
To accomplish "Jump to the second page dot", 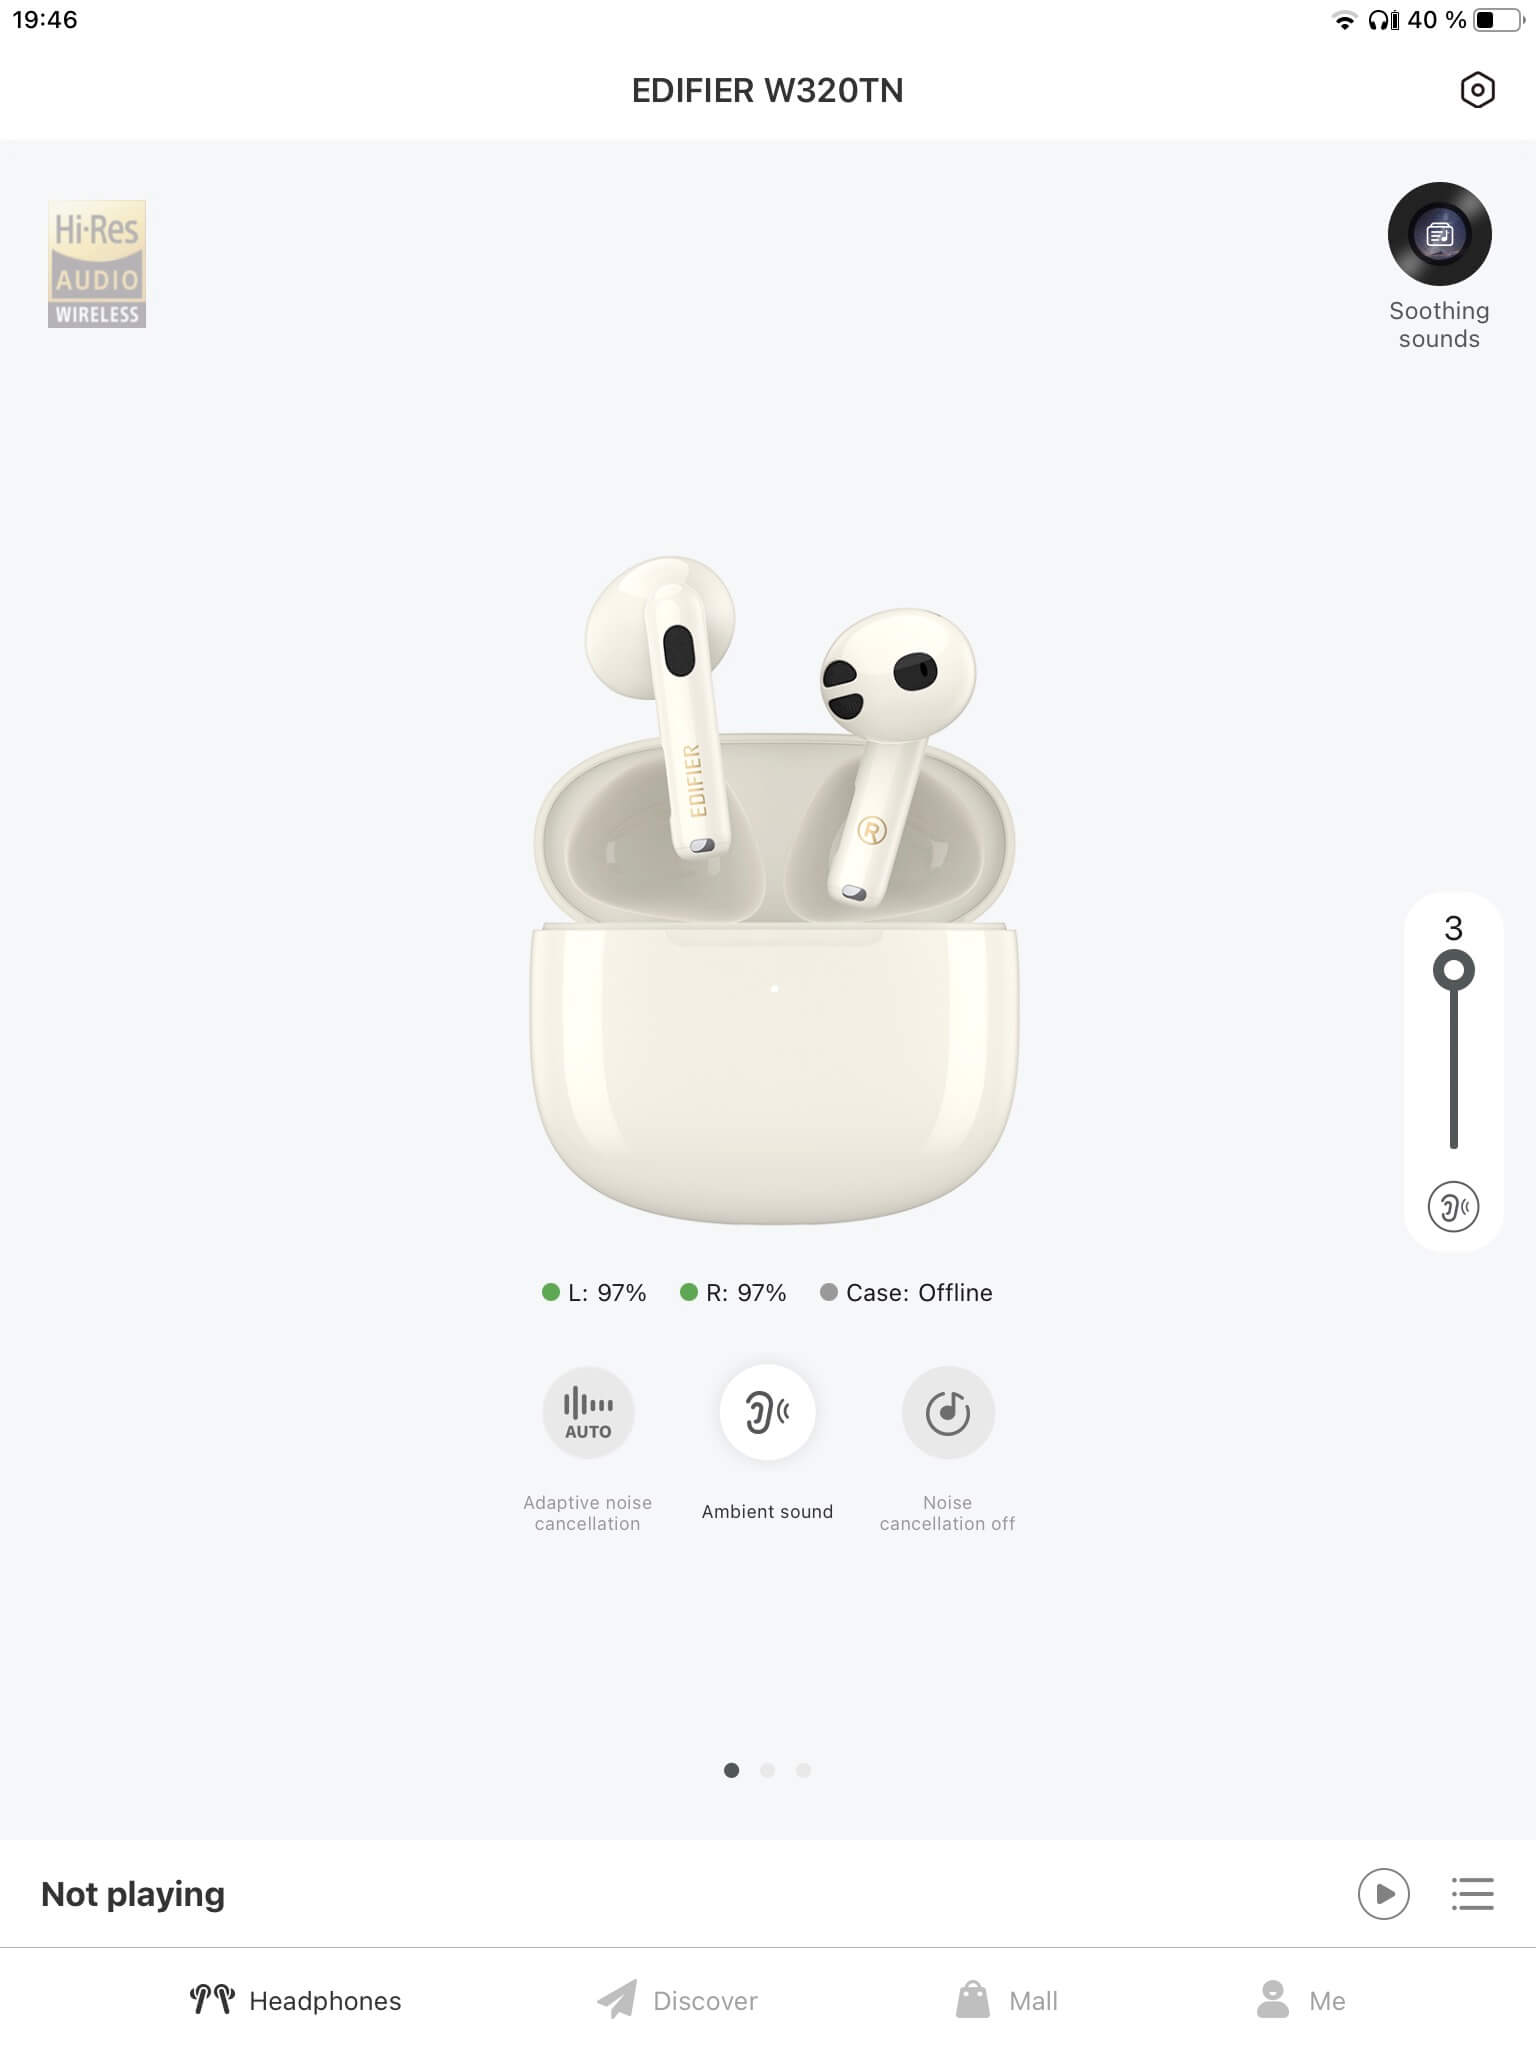I will click(767, 1770).
